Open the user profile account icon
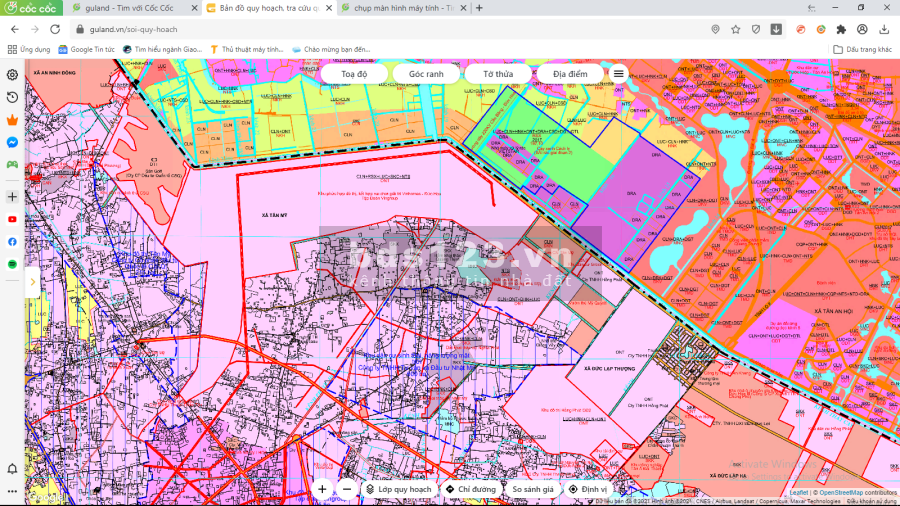This screenshot has height=506, width=900. [862, 29]
